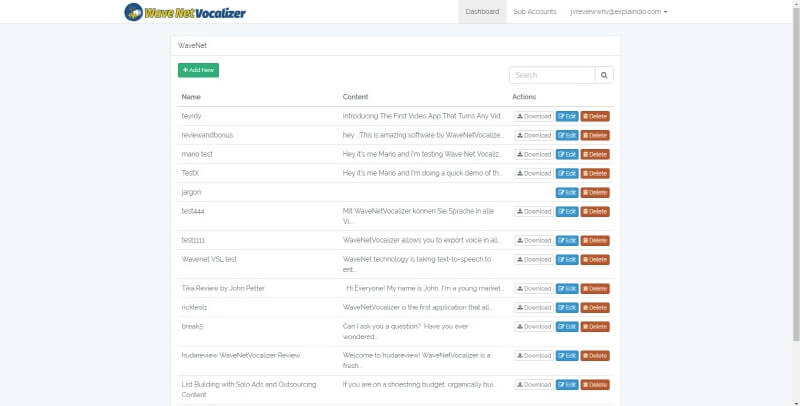Edit the jargon entry
Screen dimensions: 800x406
tap(567, 193)
